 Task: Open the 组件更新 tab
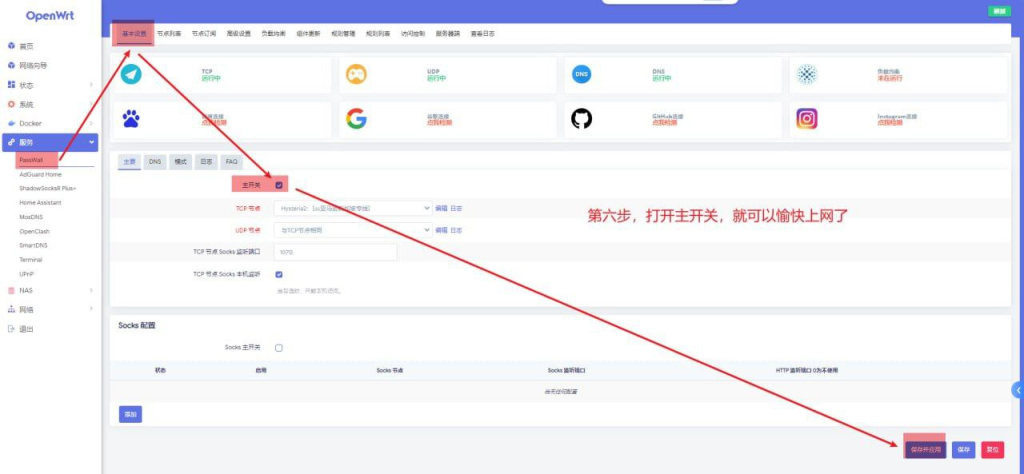308,33
